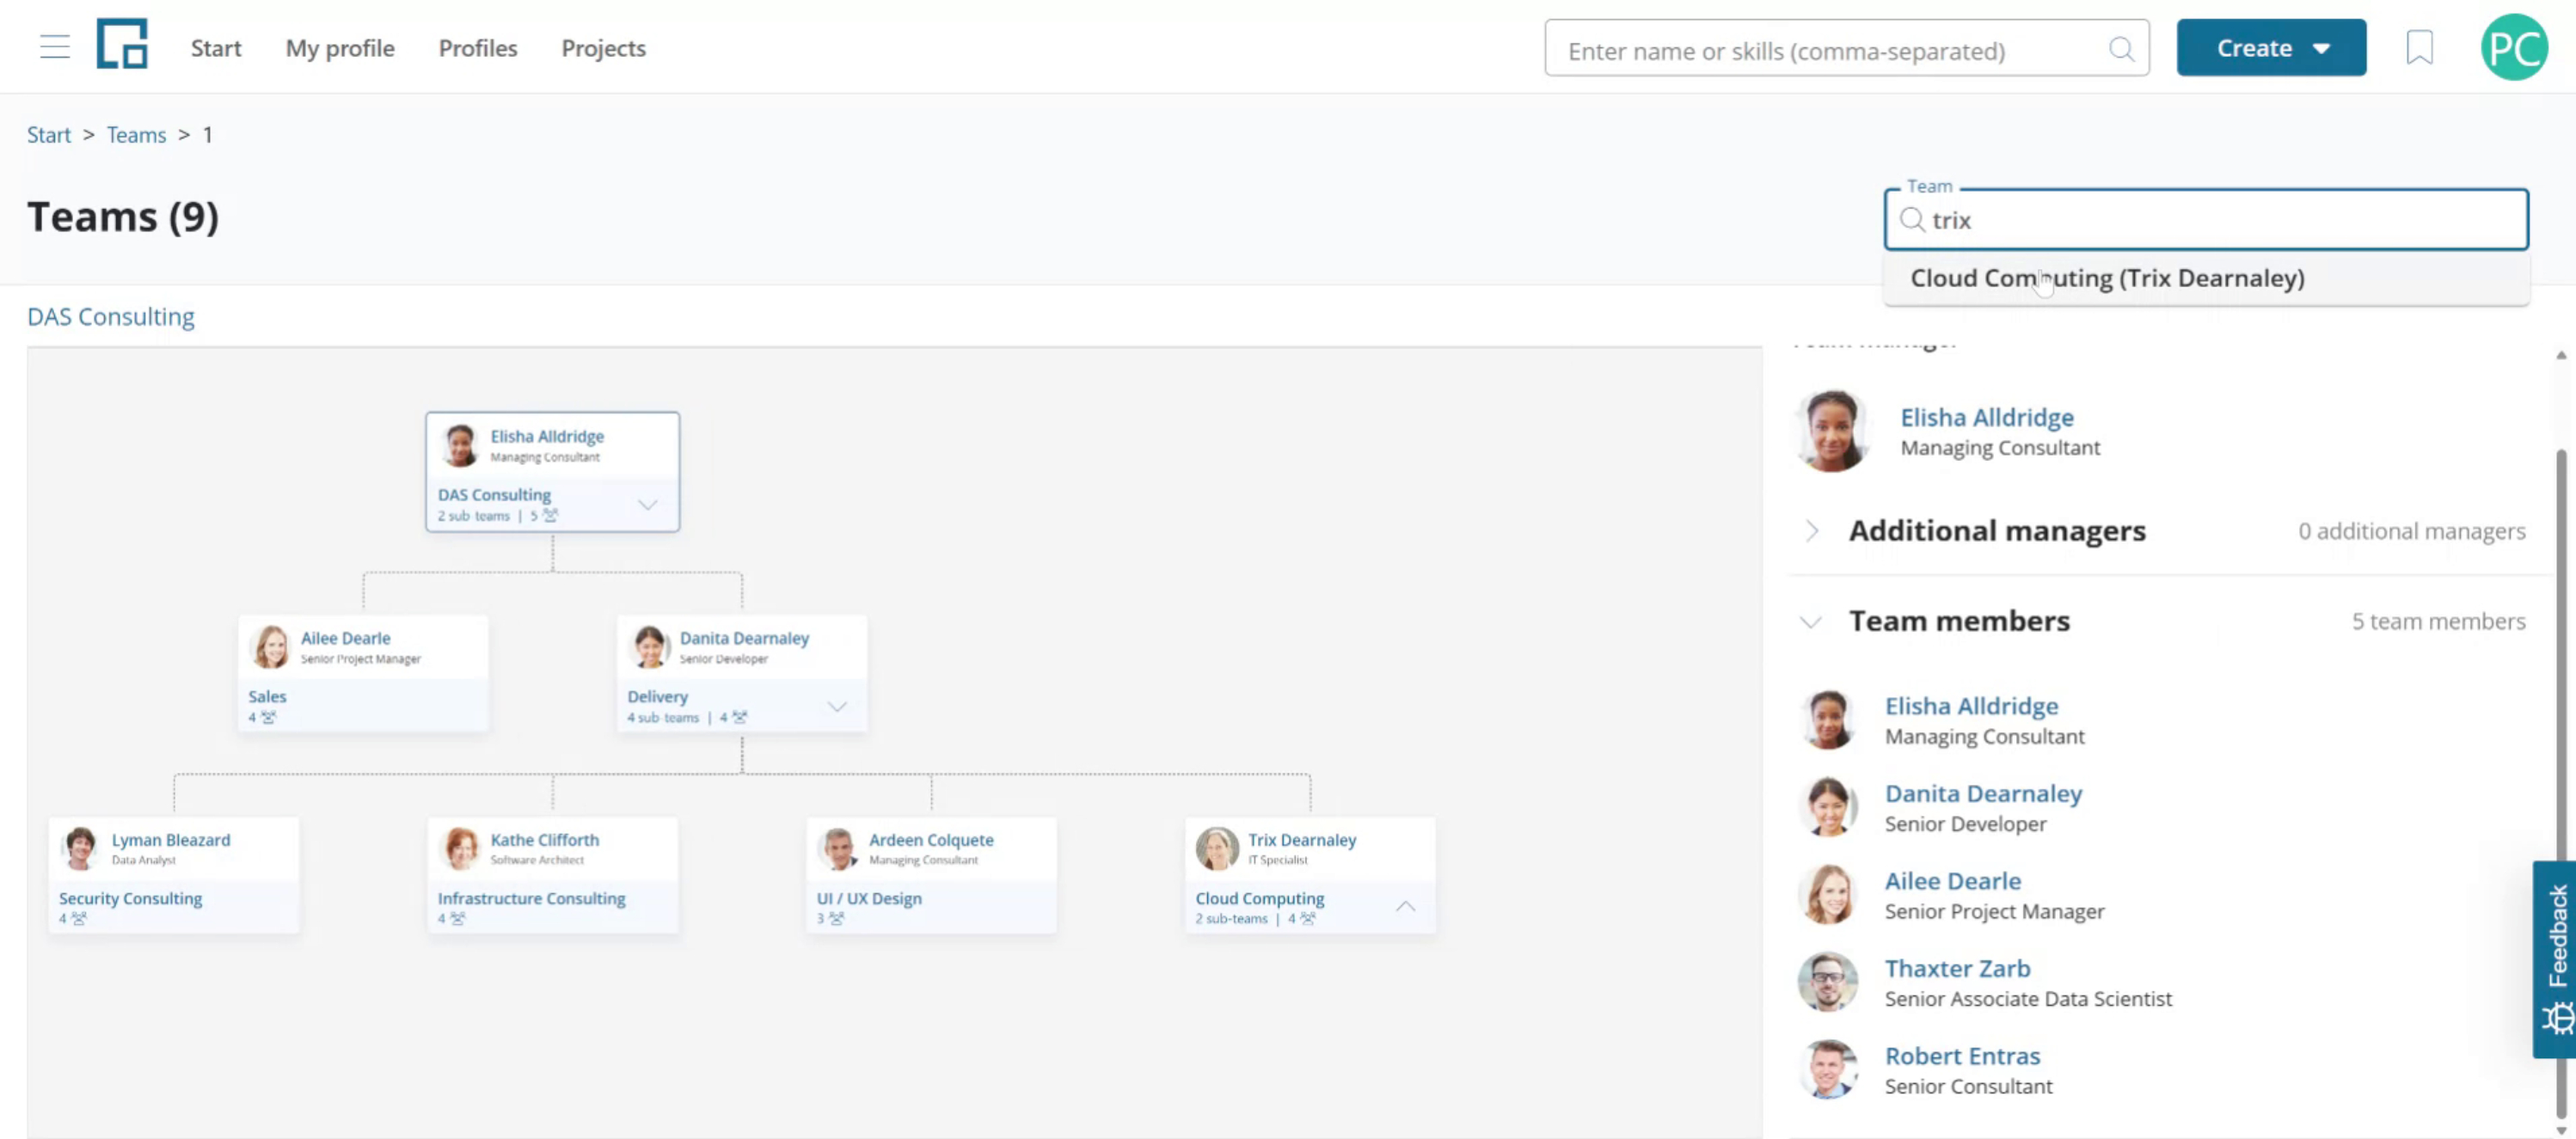Go to the Start menu item
This screenshot has width=2576, height=1139.
click(x=216, y=48)
